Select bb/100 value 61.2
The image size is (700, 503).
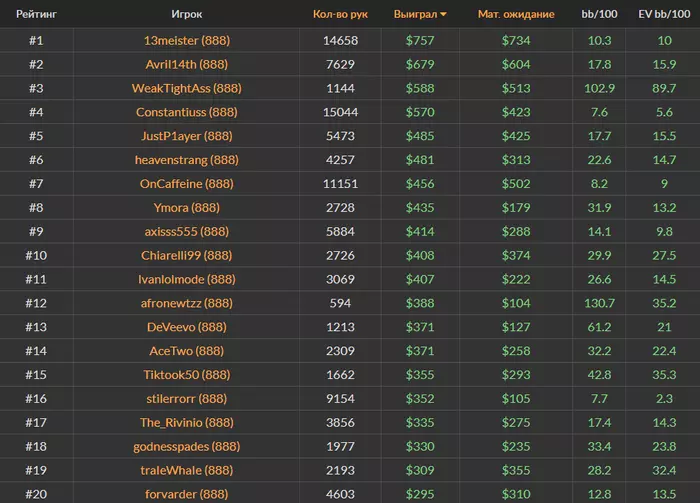coord(599,327)
